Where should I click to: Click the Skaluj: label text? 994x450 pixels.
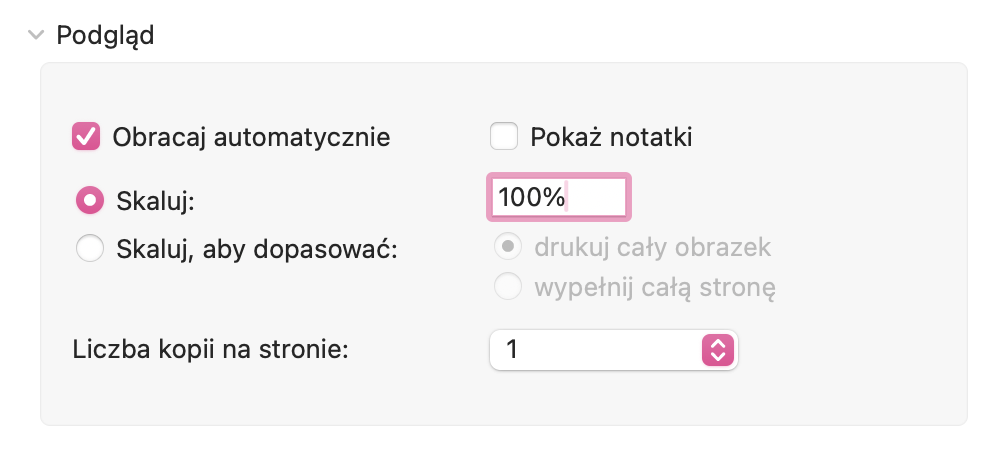155,200
